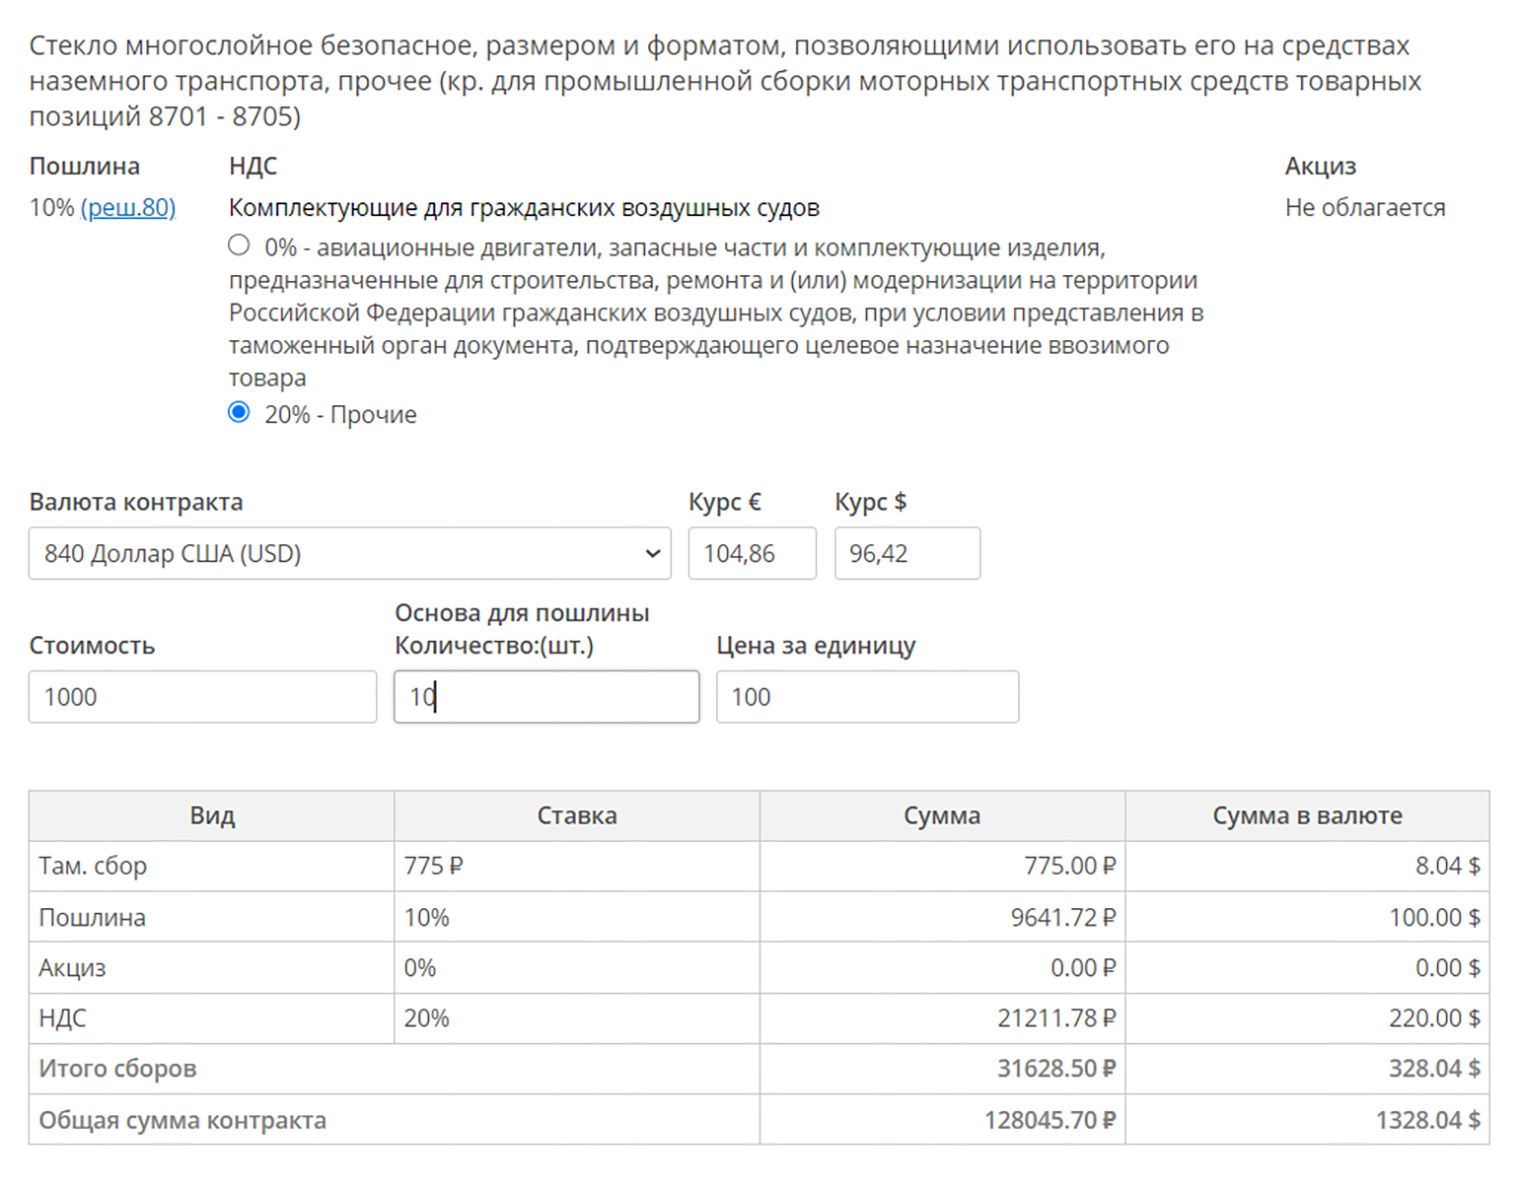Click the 128045.70 ₽ contract total
This screenshot has height=1188, width=1520.
click(1050, 1120)
